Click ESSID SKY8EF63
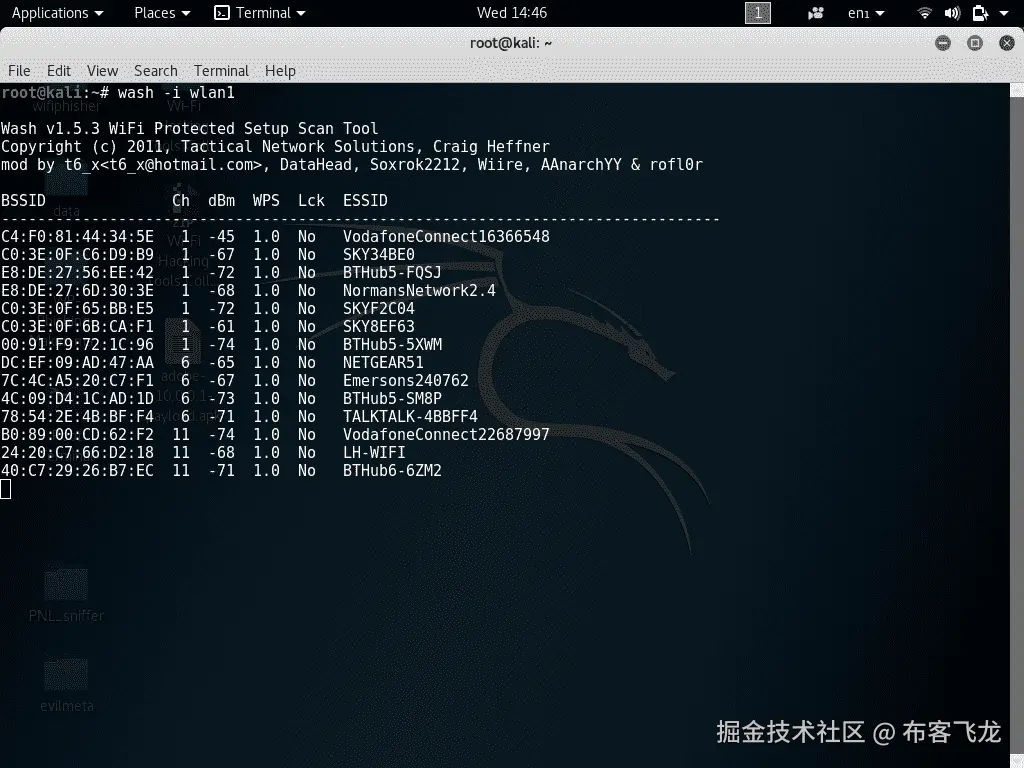This screenshot has height=768, width=1024. pyautogui.click(x=379, y=327)
